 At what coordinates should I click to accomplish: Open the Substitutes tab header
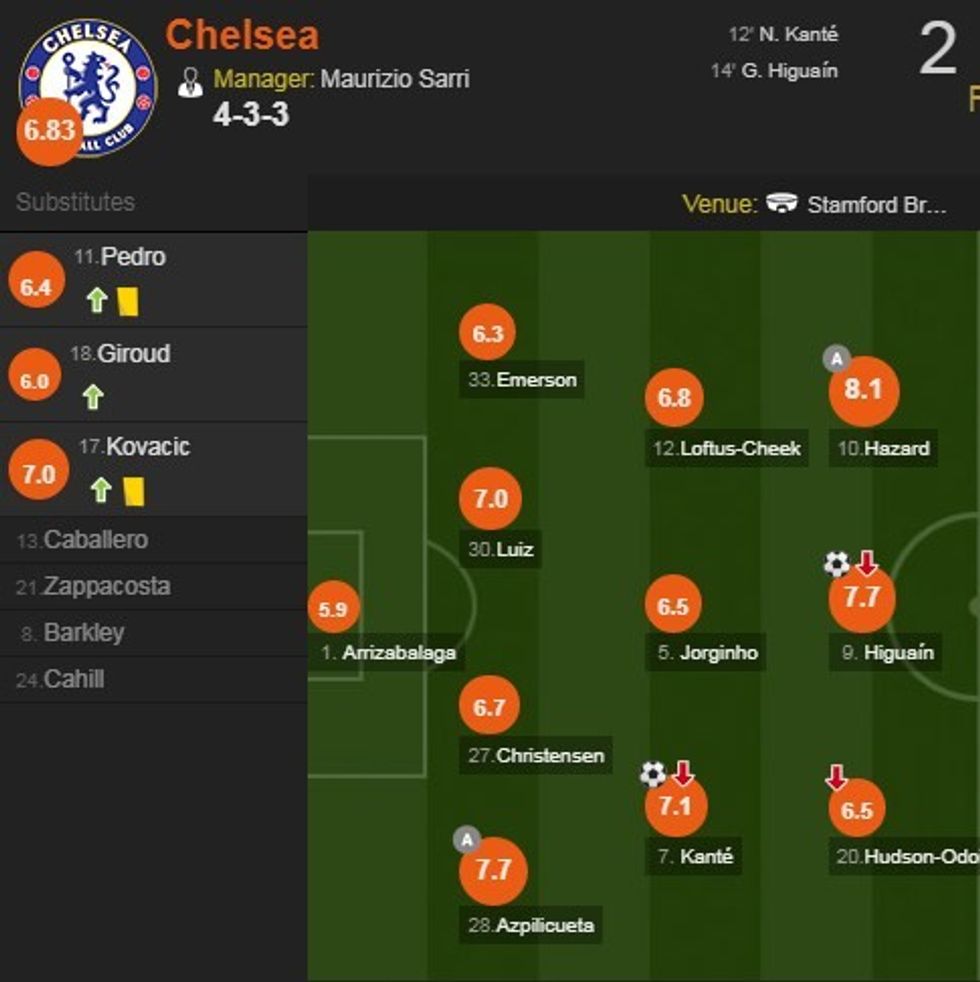pos(75,202)
